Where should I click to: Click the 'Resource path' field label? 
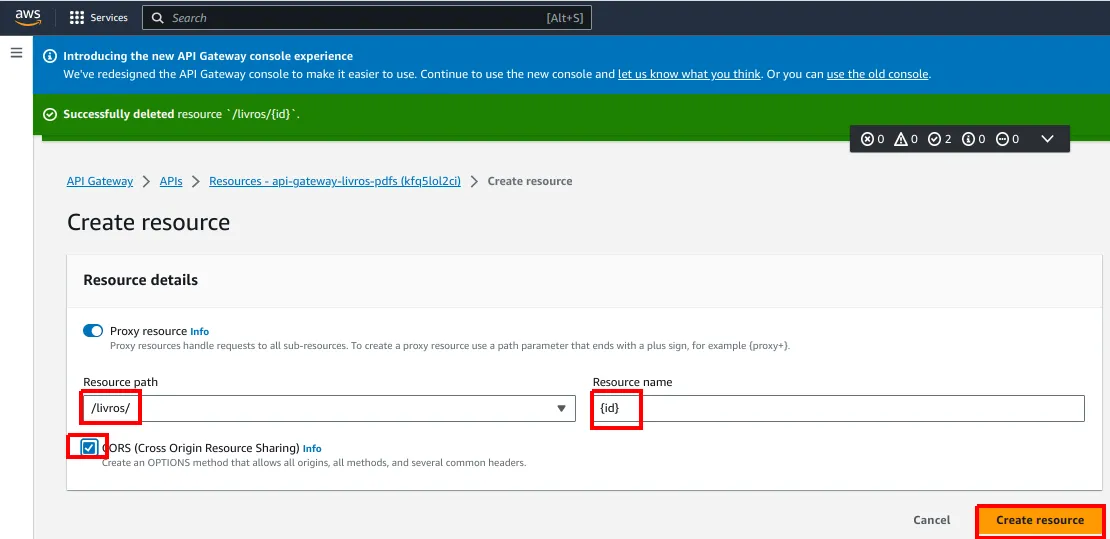(120, 382)
